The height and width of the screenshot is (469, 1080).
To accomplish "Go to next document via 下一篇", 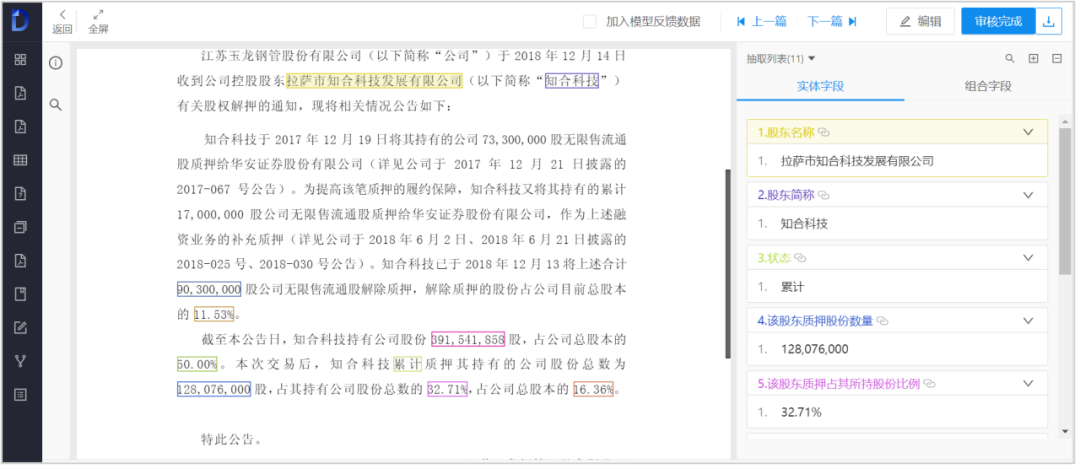I will point(832,21).
